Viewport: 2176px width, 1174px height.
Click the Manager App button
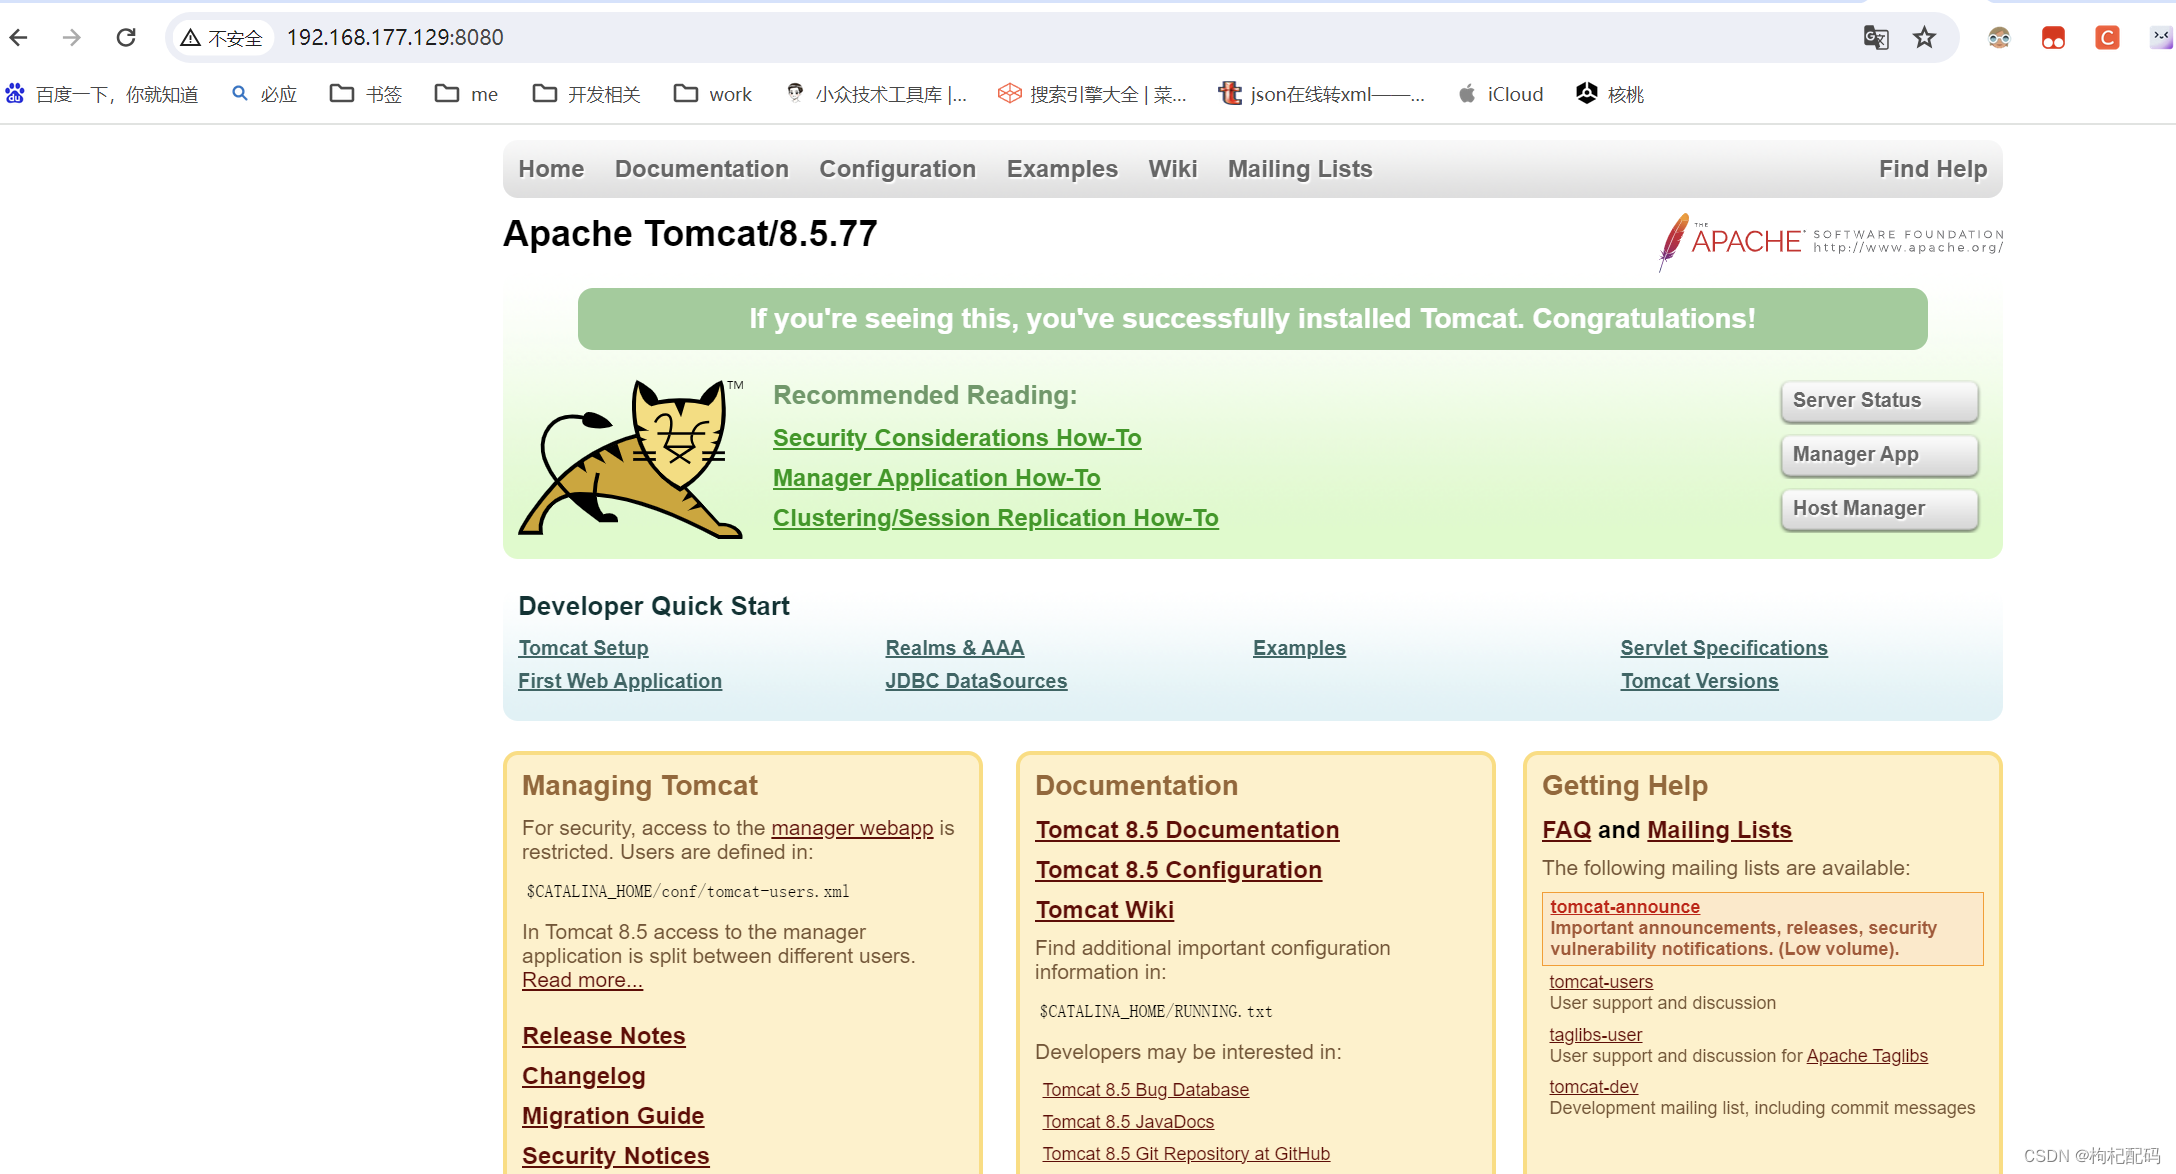point(1879,455)
